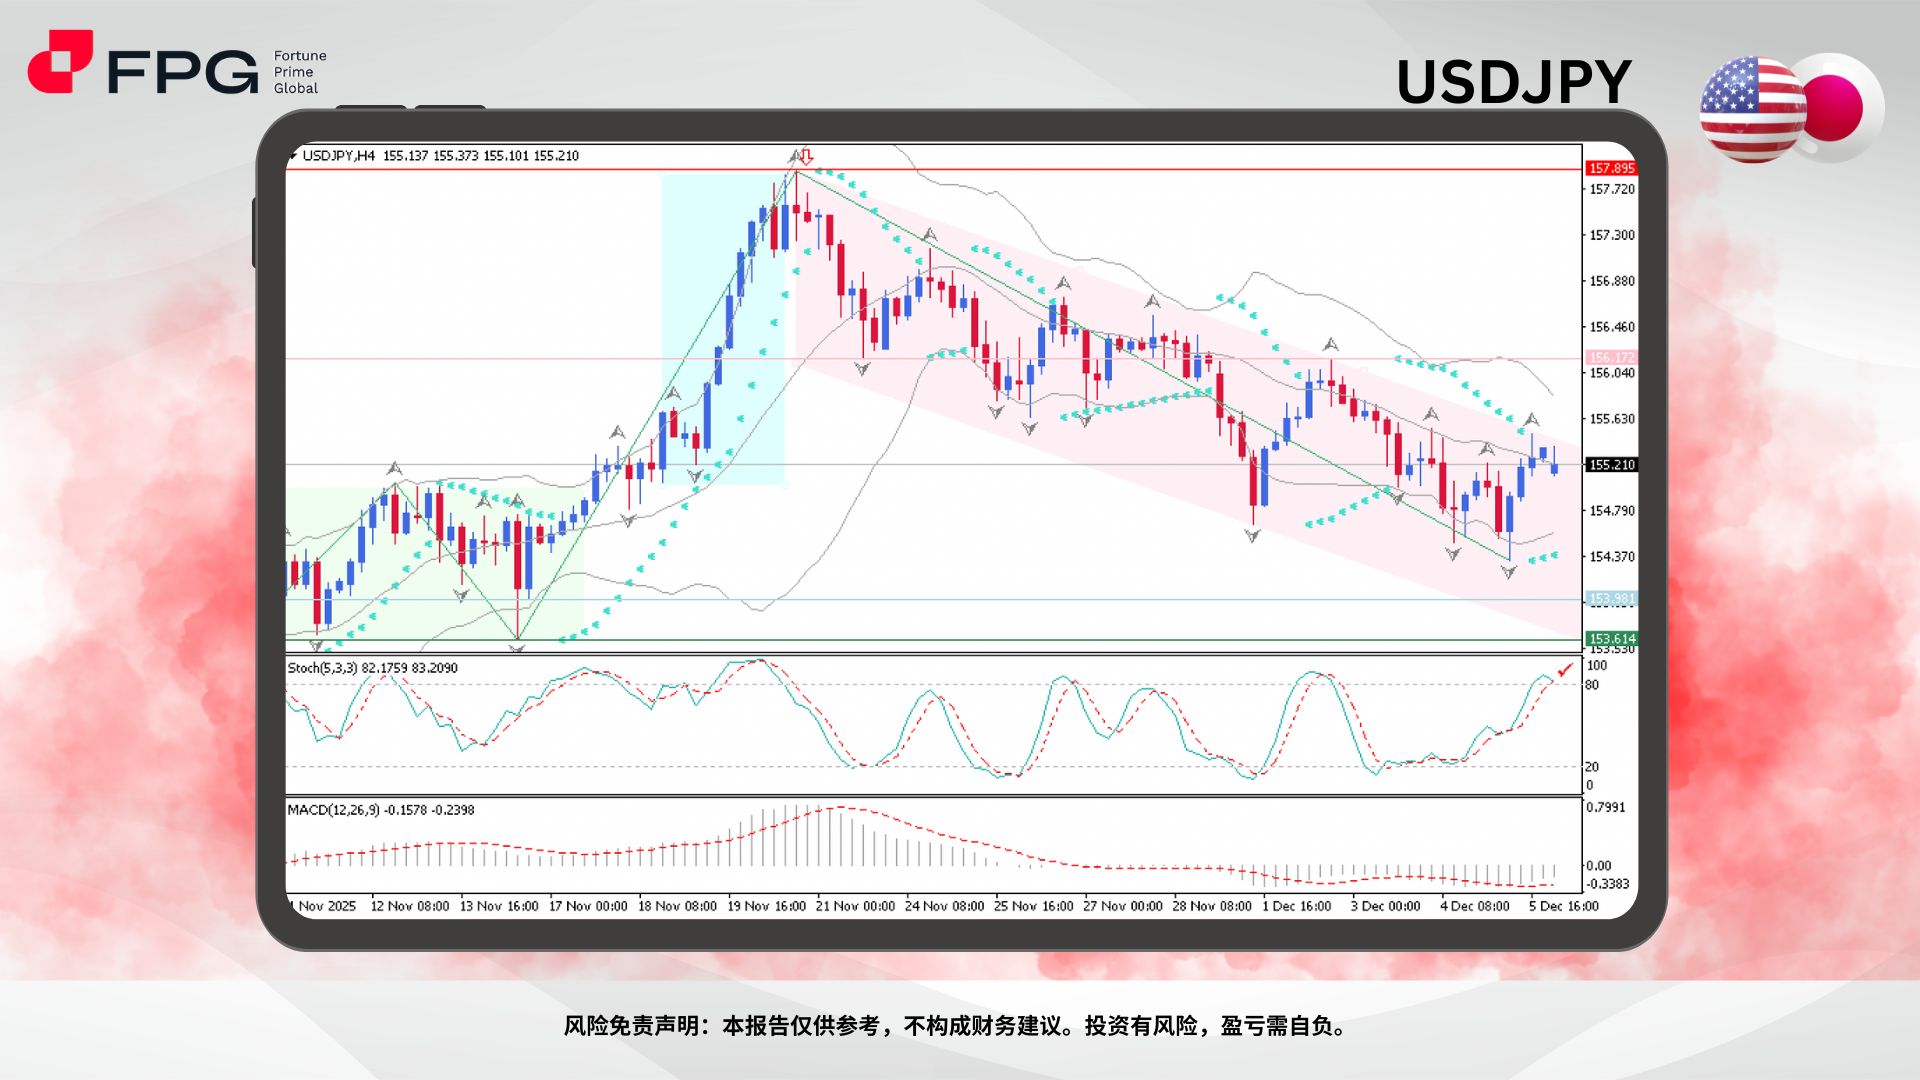Image resolution: width=1920 pixels, height=1080 pixels.
Task: Click the 157.895 resistance price label
Action: click(x=1611, y=168)
